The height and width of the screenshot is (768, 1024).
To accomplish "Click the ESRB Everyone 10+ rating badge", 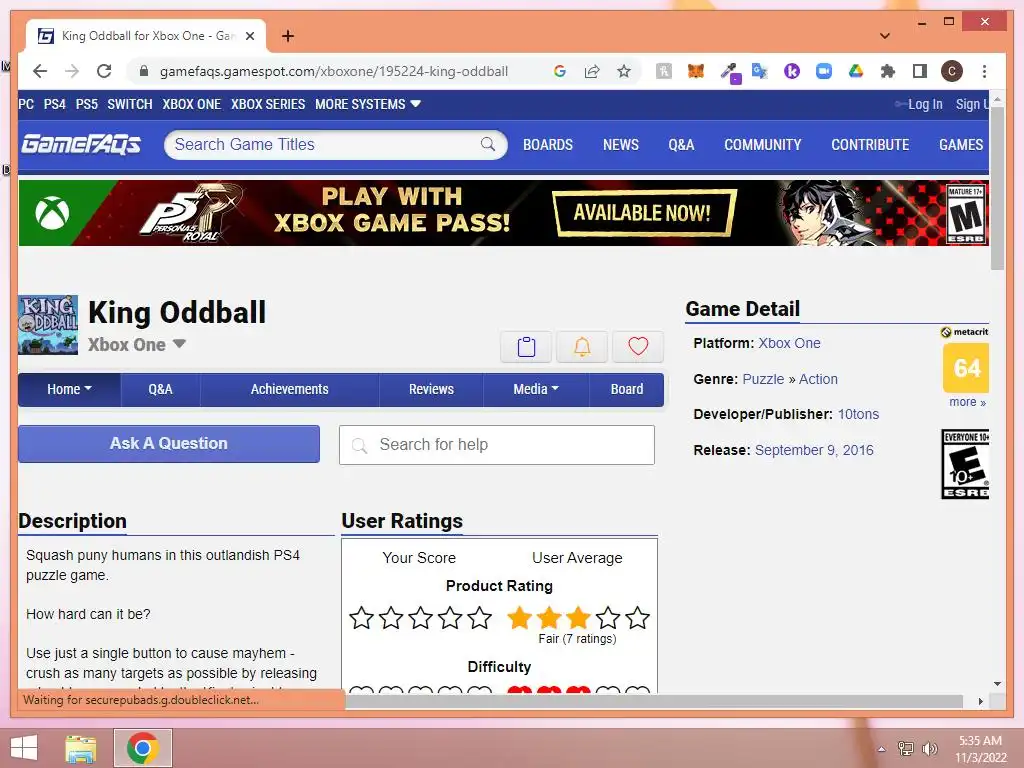I will (965, 464).
